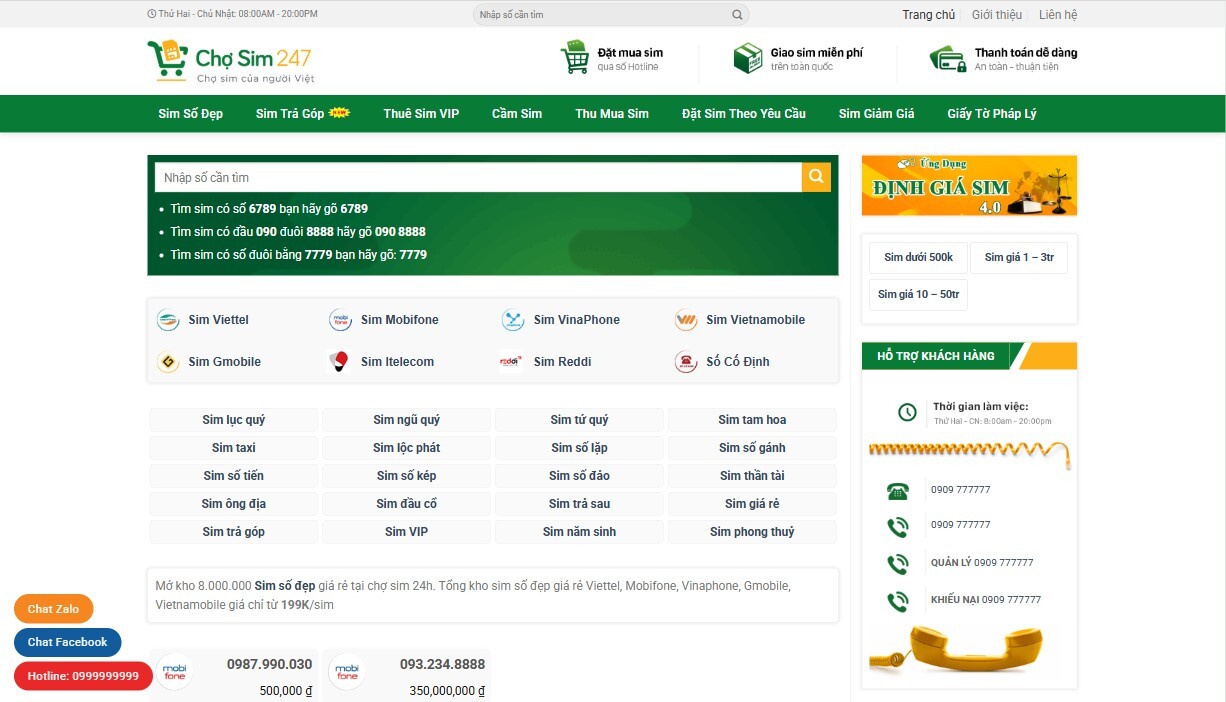Click the orange search button in green banner

(816, 177)
